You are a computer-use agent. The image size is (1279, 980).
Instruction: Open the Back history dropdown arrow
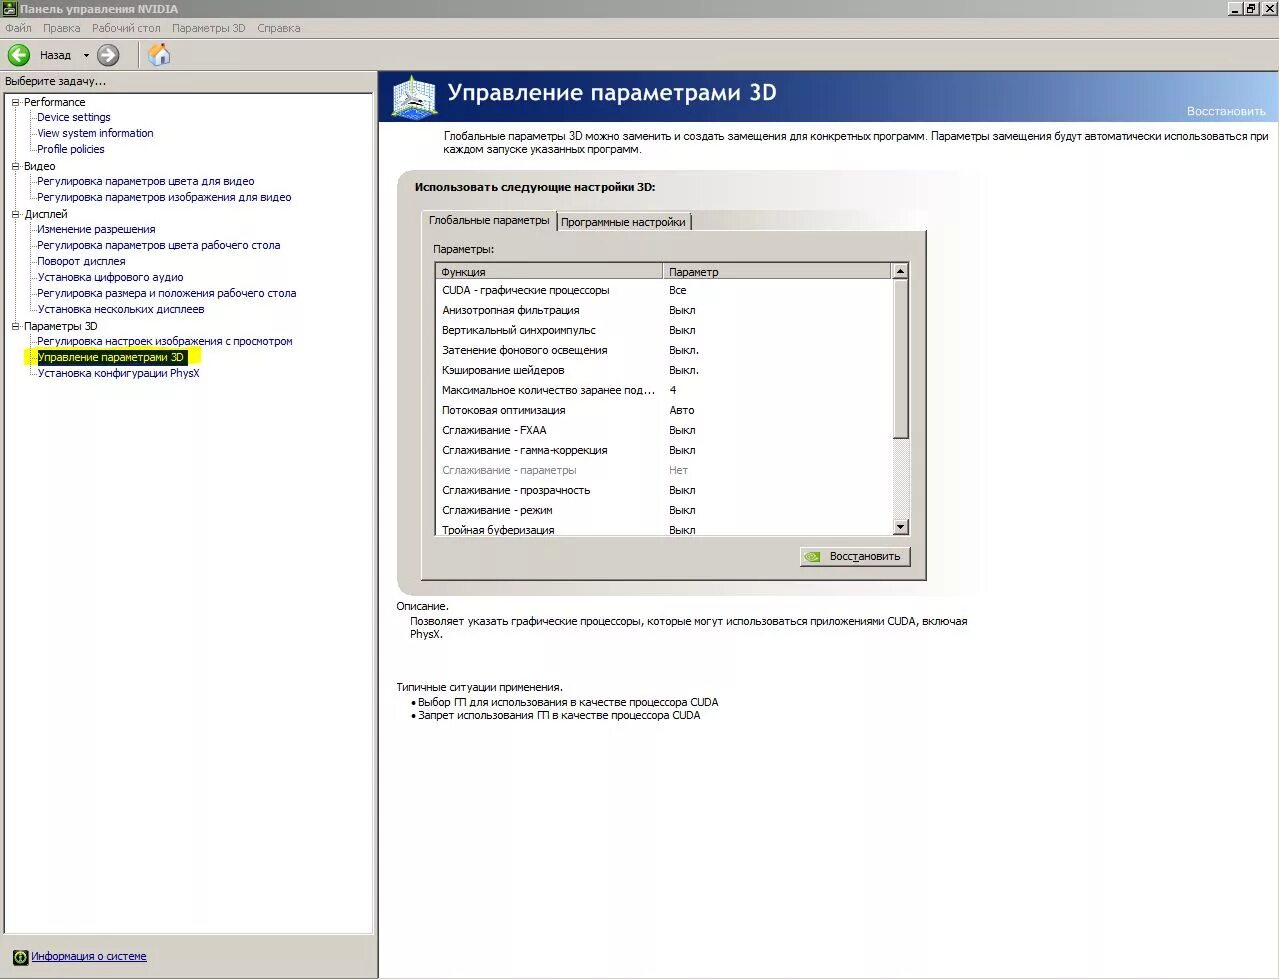[86, 55]
